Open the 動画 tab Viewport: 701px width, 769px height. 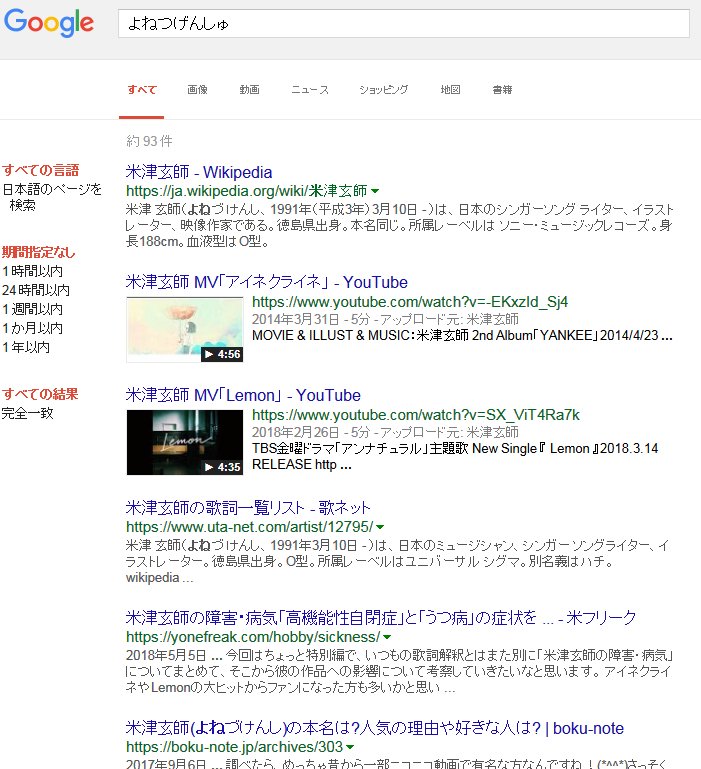[249, 90]
